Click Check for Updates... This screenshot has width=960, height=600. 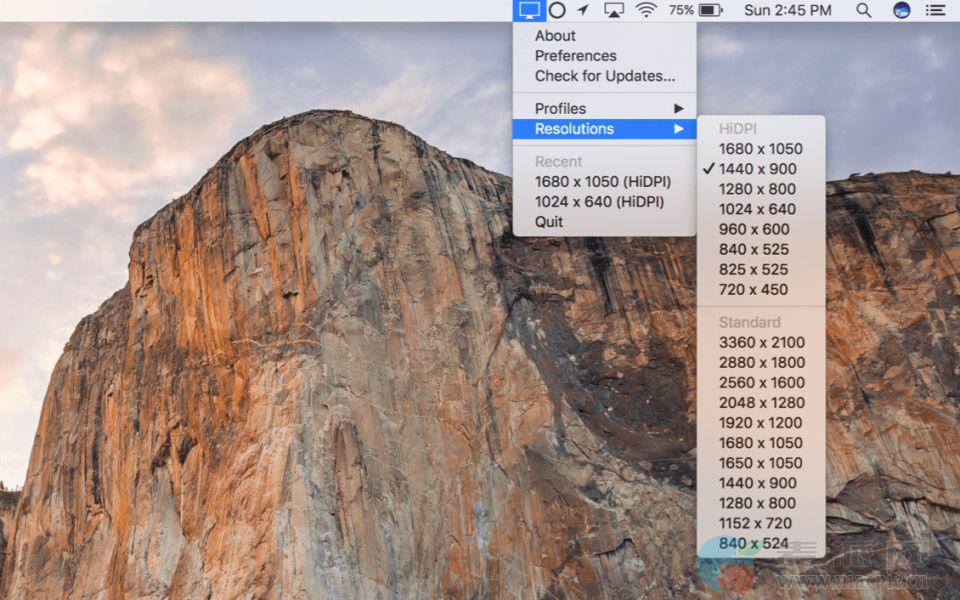(x=604, y=75)
